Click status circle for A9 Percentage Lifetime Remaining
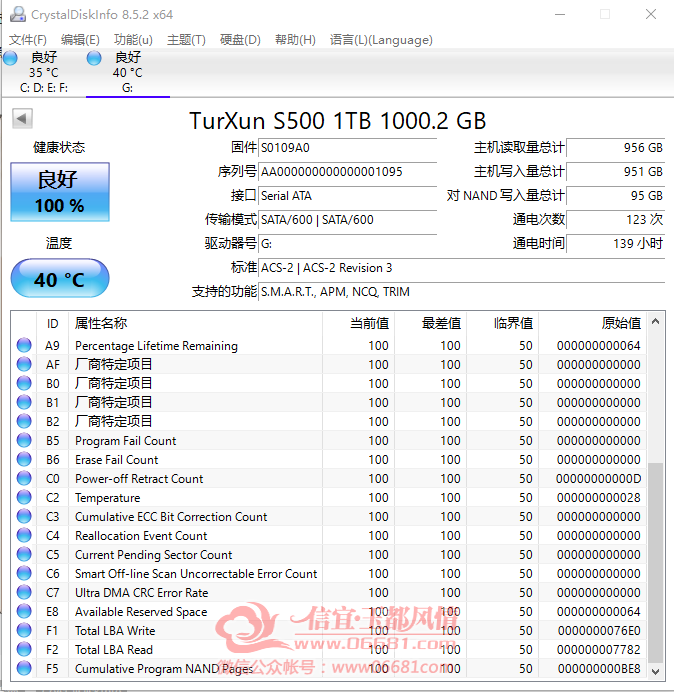This screenshot has width=674, height=692. pos(24,345)
